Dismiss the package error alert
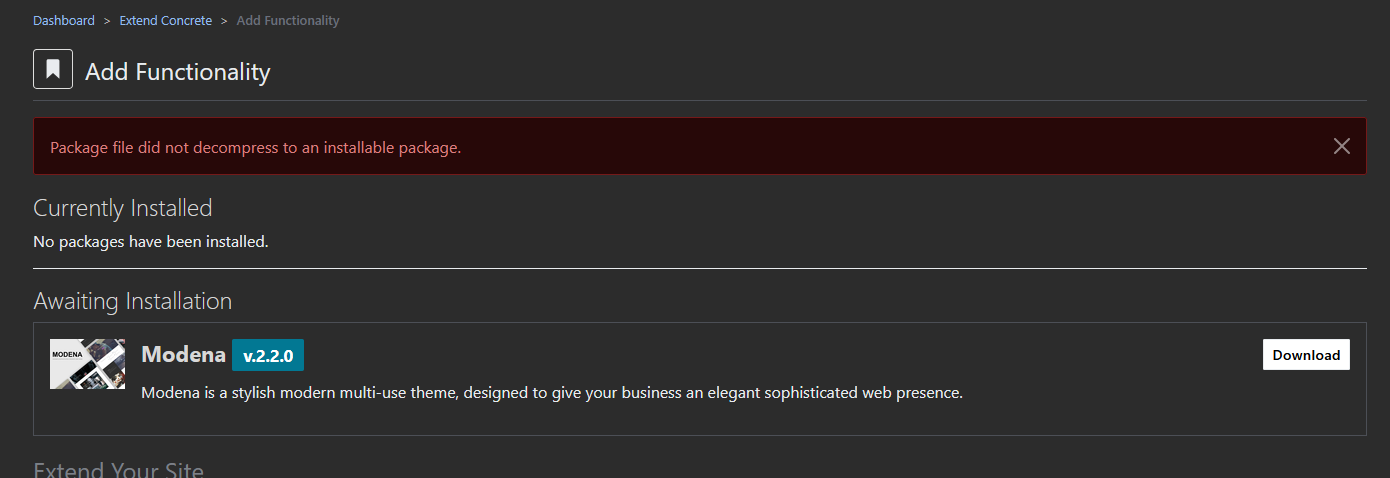 tap(1342, 146)
